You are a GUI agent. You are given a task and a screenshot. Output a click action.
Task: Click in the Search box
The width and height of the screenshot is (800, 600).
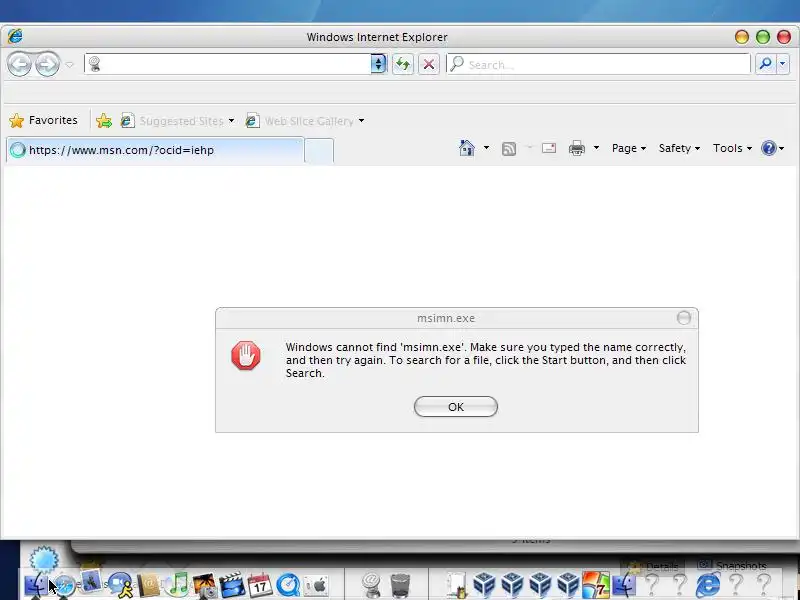[598, 64]
